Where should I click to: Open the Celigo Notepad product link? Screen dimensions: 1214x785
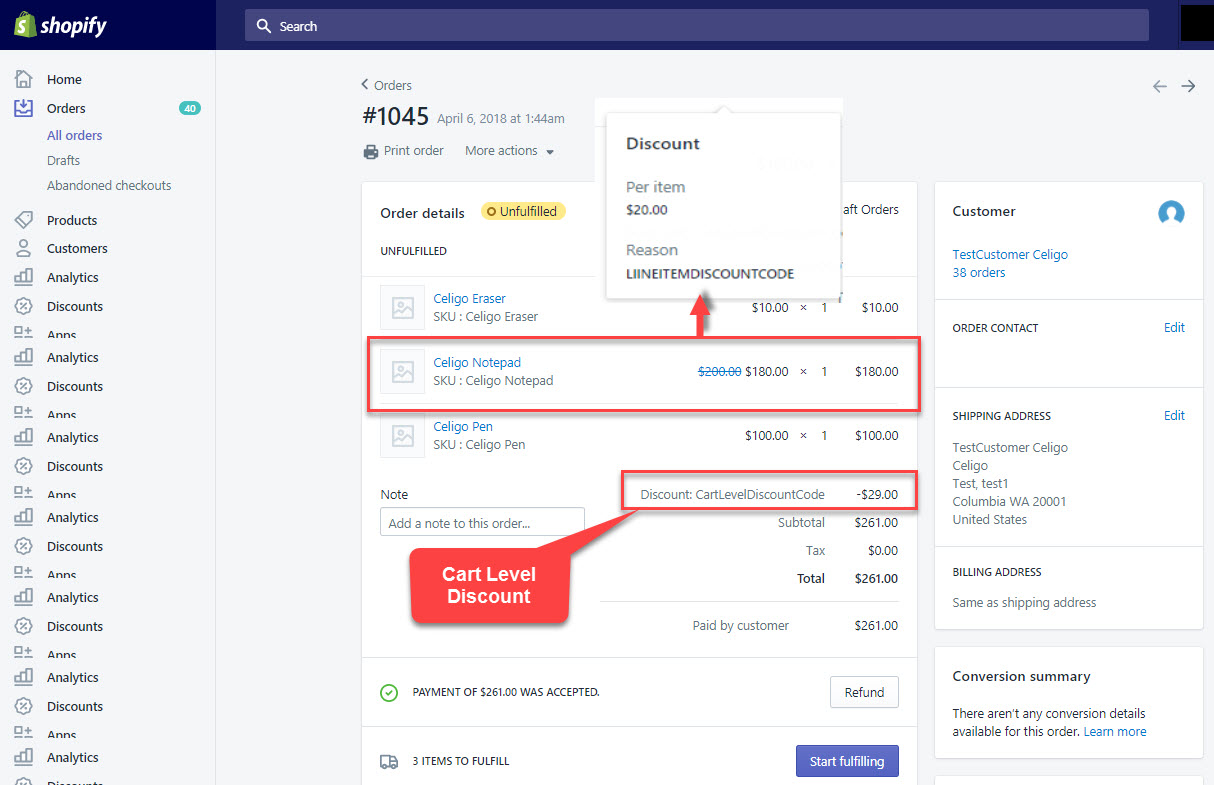pyautogui.click(x=477, y=362)
